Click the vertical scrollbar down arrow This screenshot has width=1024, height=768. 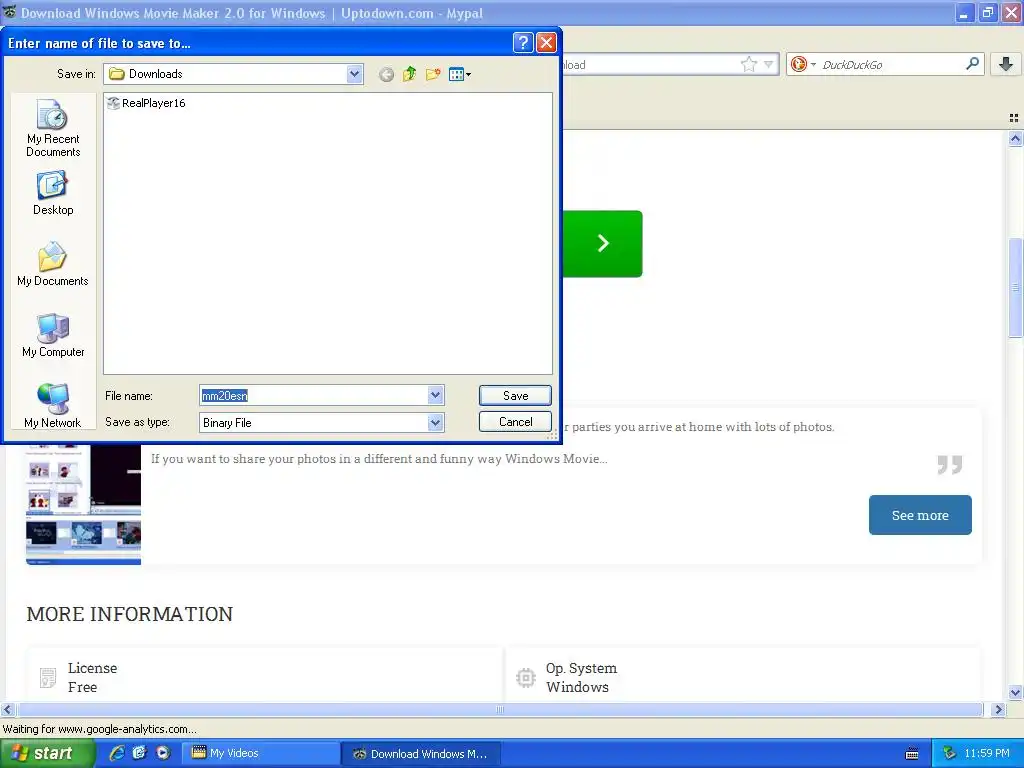point(1015,692)
